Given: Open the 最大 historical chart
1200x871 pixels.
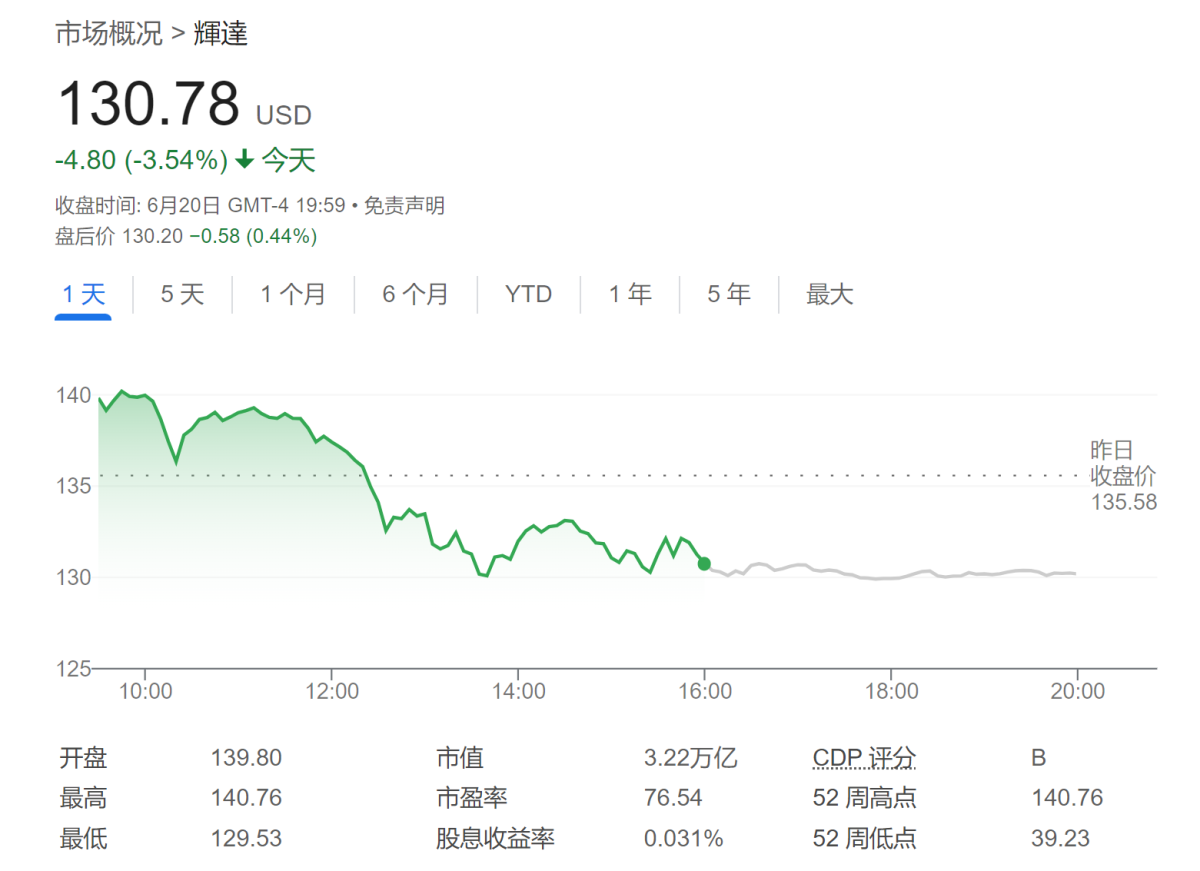Looking at the screenshot, I should [831, 293].
